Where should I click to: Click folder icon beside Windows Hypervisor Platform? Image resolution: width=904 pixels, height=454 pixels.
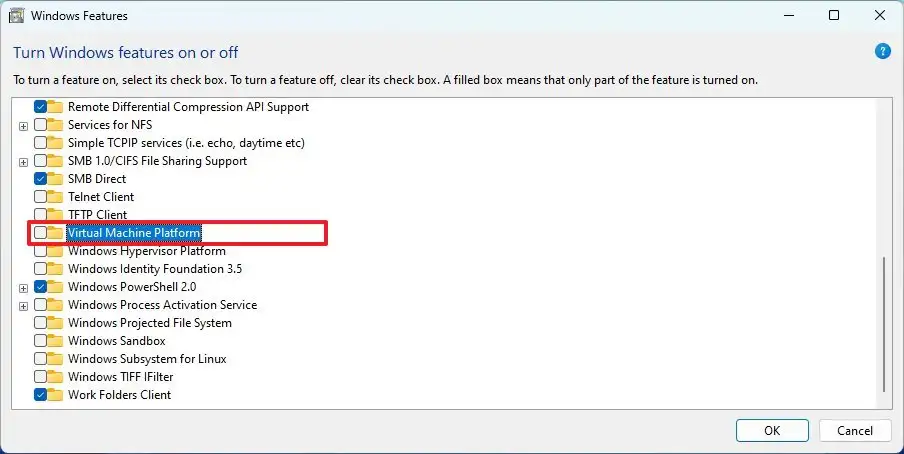pyautogui.click(x=55, y=251)
